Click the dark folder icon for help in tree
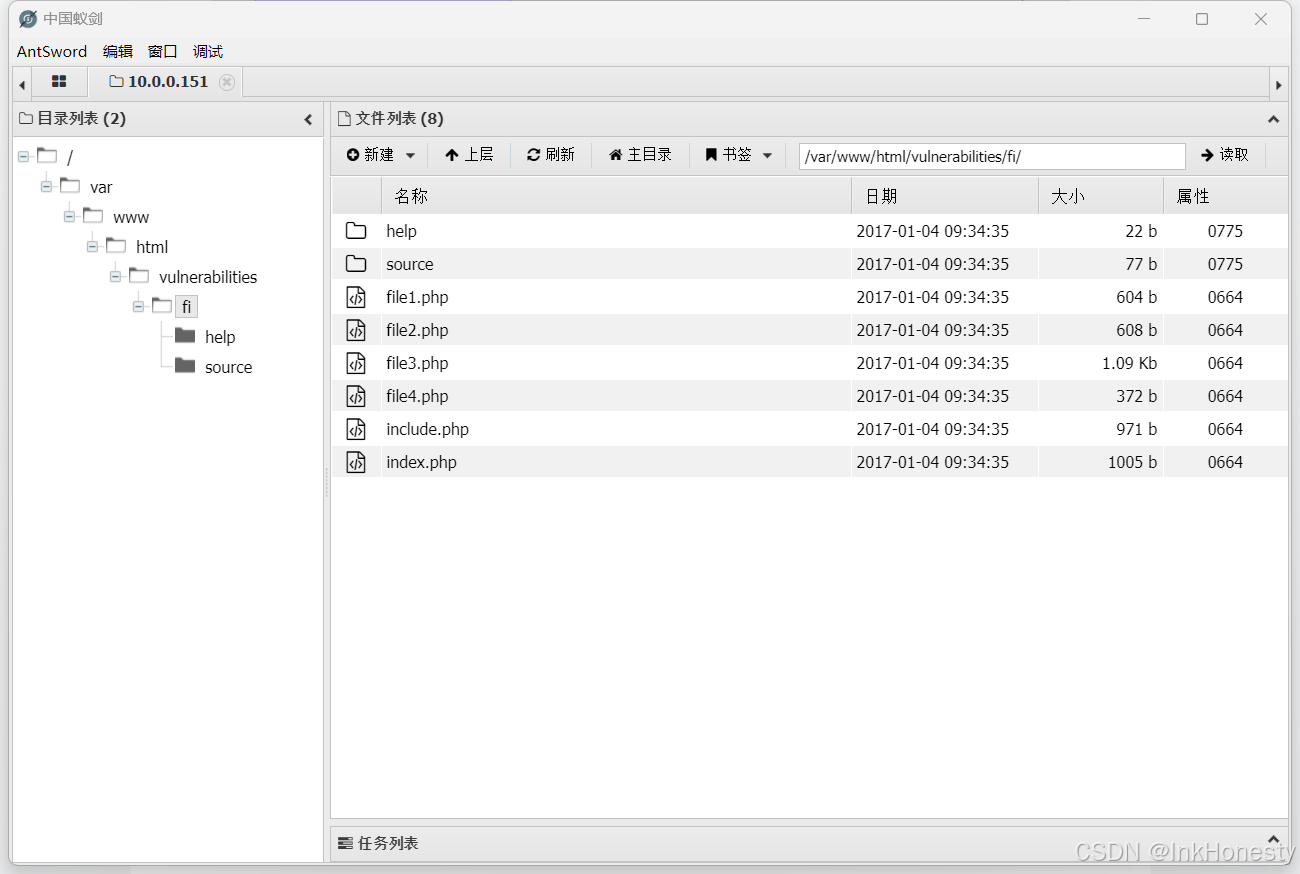This screenshot has width=1300, height=874. pos(186,336)
